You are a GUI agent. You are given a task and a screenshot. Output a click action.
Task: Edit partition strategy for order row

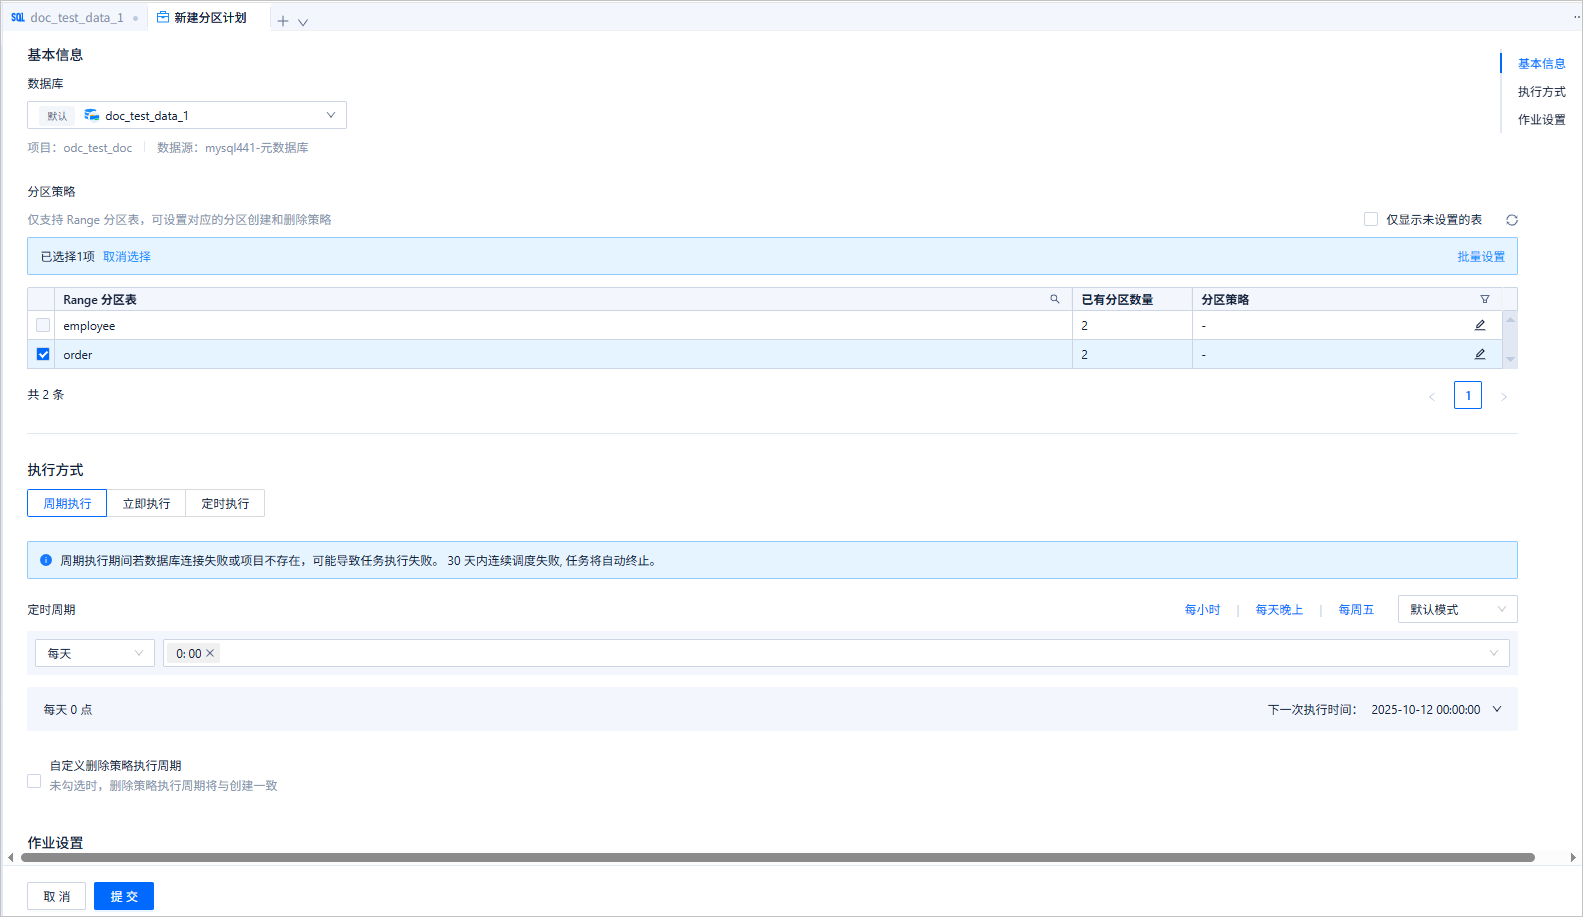1480,354
